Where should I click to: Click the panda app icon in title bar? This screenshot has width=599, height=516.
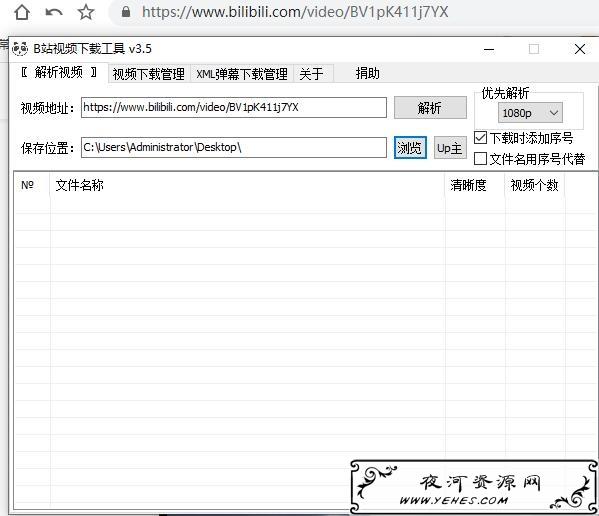pyautogui.click(x=20, y=49)
